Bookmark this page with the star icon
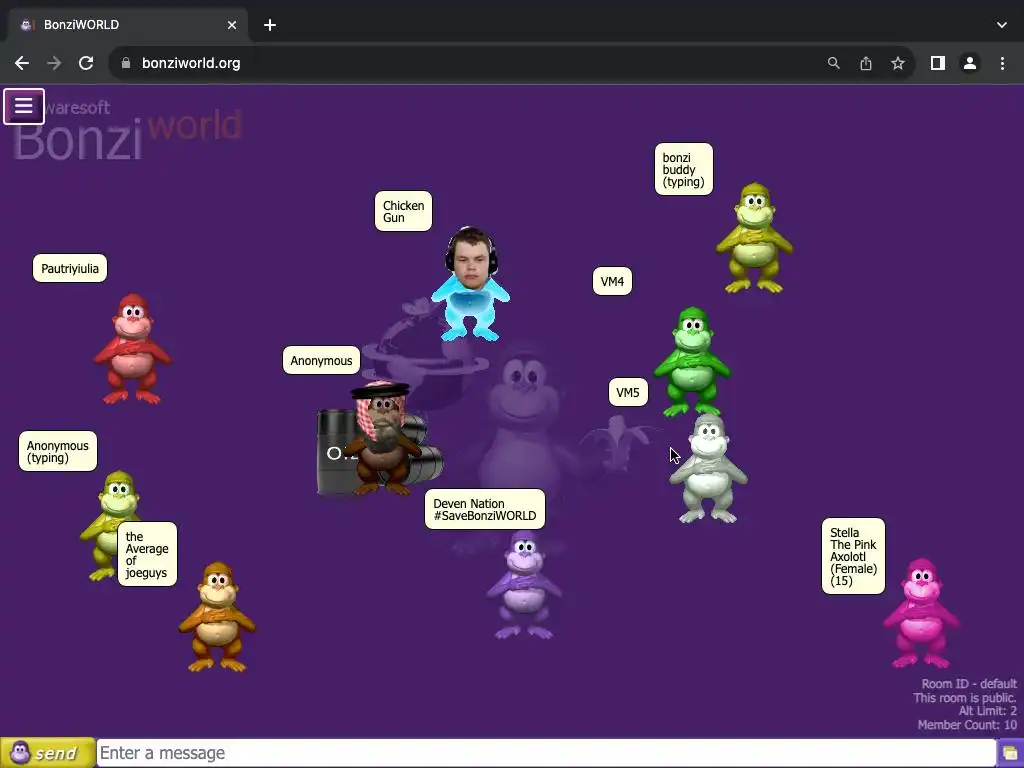This screenshot has height=768, width=1024. pos(898,63)
